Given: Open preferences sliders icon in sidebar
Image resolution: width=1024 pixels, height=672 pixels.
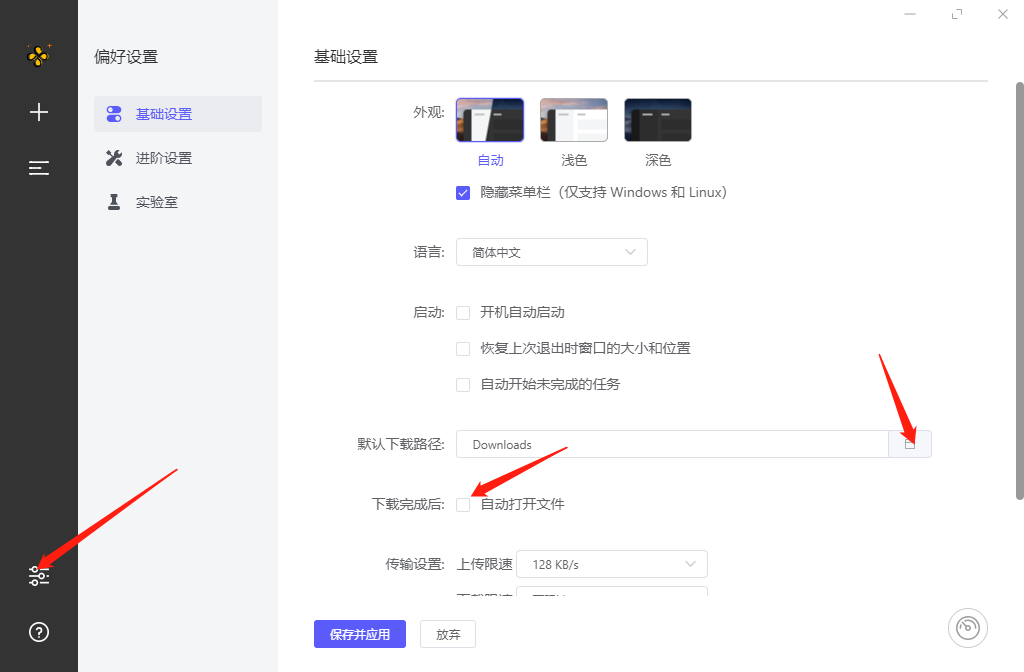Looking at the screenshot, I should 39,575.
